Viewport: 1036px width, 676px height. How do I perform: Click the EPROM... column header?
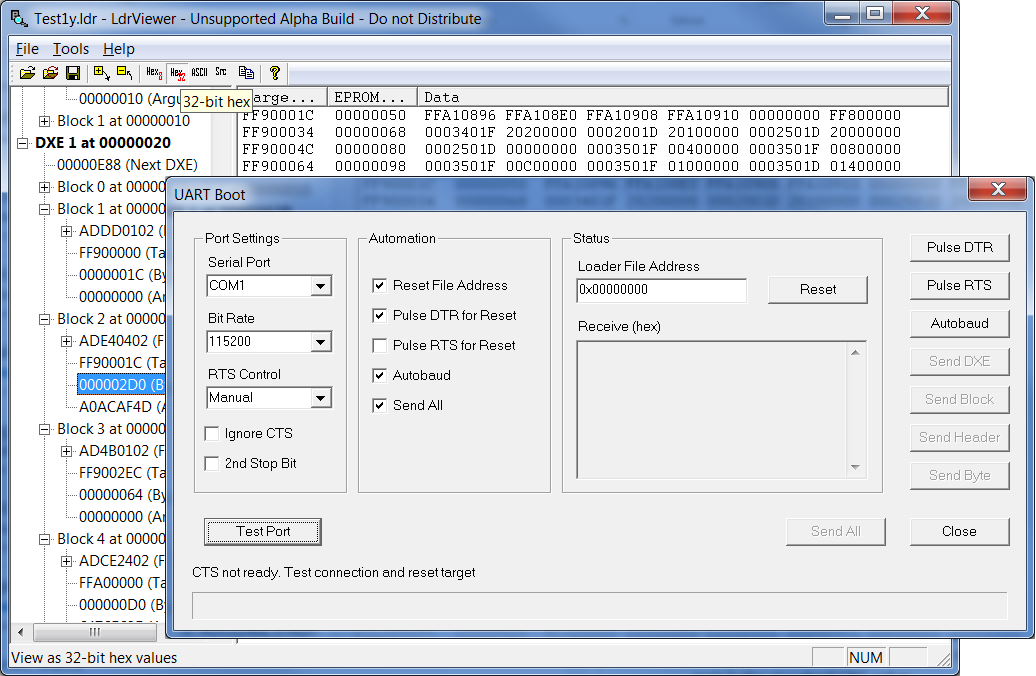coord(372,97)
